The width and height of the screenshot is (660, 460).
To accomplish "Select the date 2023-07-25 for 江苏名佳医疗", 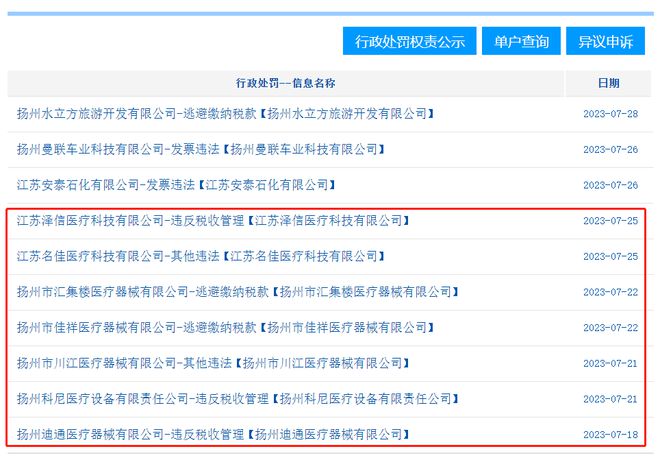I will tap(610, 257).
